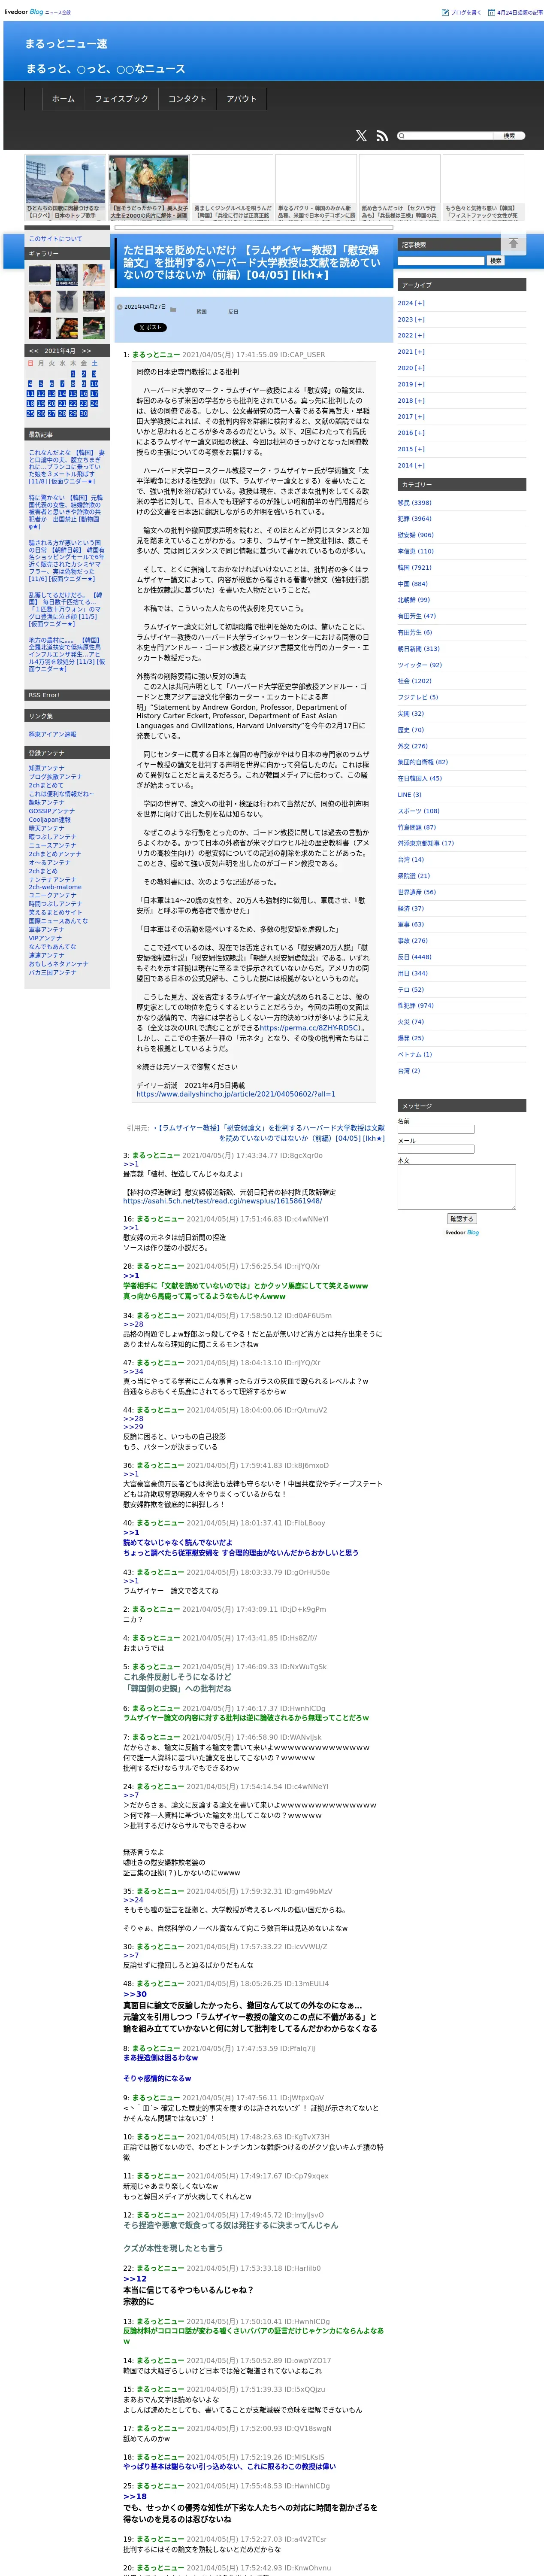544x2576 pixels.
Task: Open the フェイスブック menu item
Action: click(x=121, y=99)
